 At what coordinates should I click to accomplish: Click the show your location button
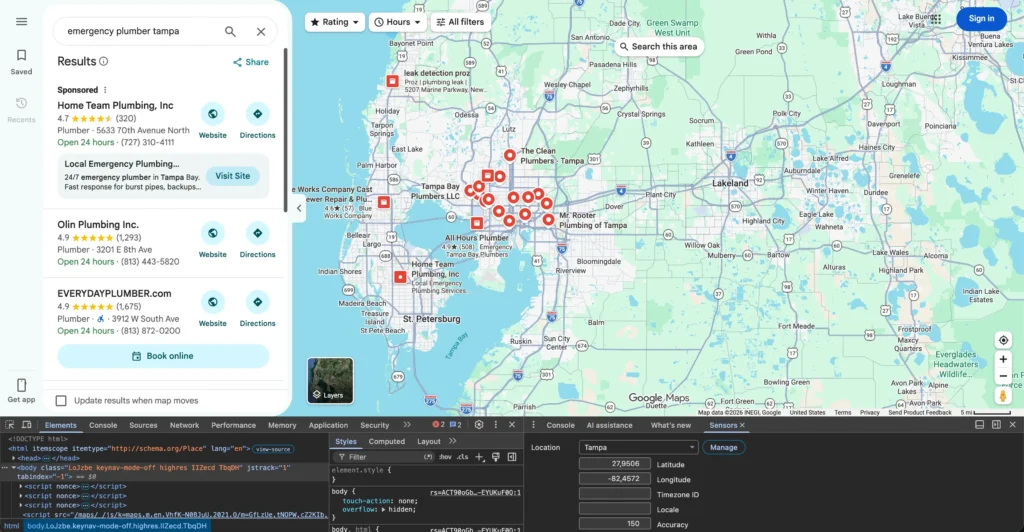[1003, 340]
